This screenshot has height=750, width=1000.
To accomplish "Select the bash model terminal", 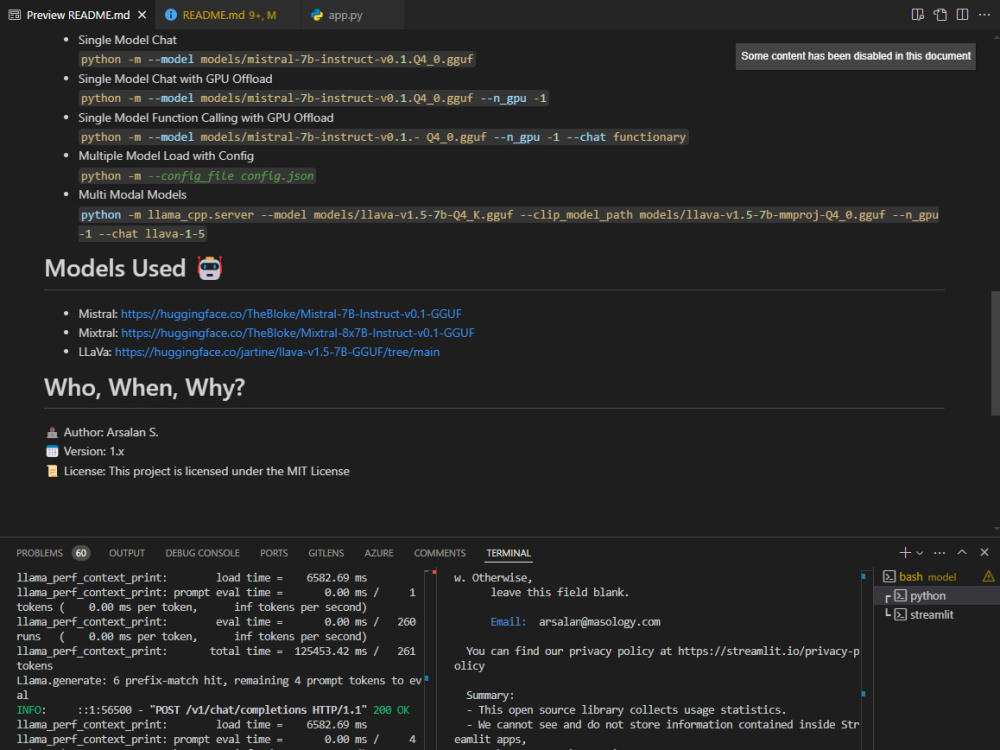I will 938,577.
